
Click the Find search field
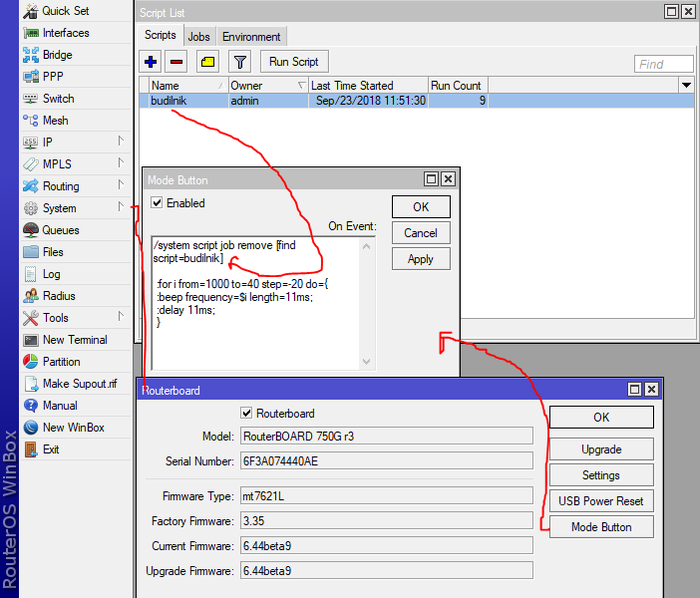click(x=663, y=64)
